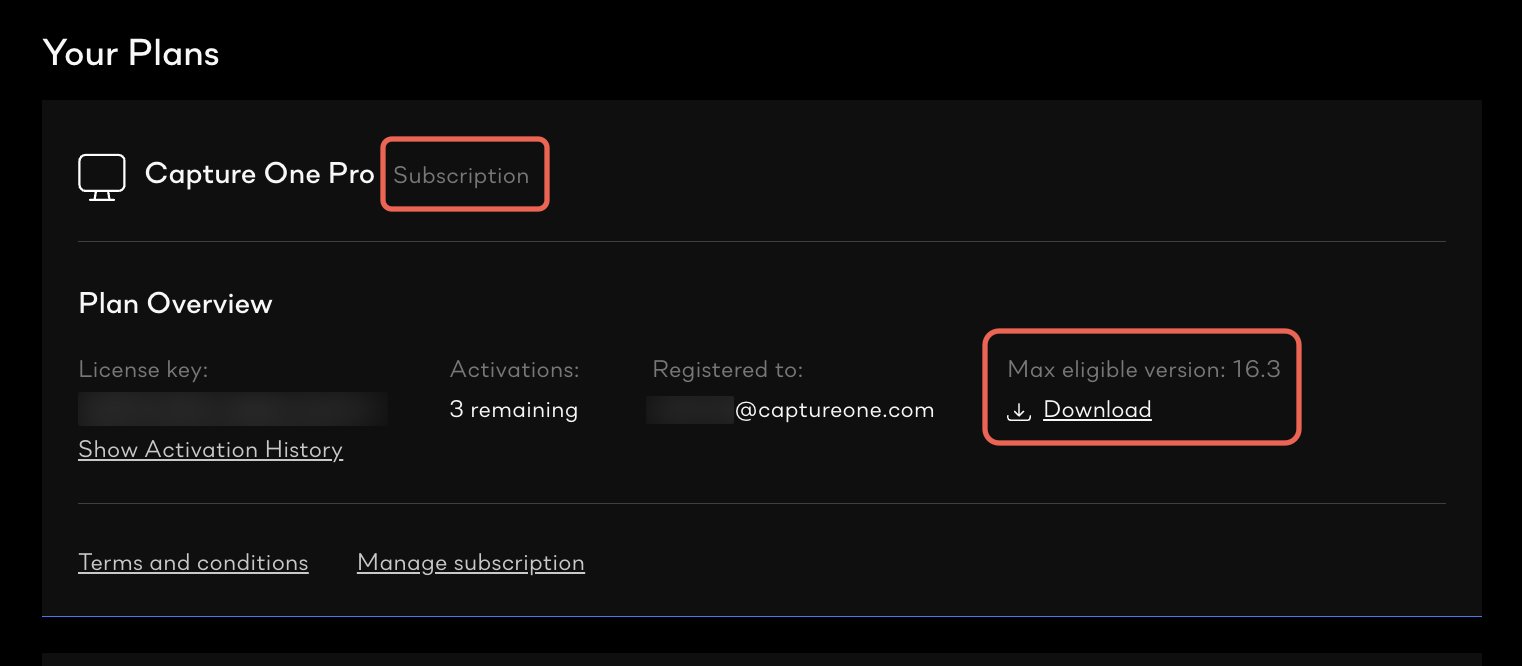Screen dimensions: 1522x666
Task: Click the Your Plans heading
Action: (x=131, y=53)
